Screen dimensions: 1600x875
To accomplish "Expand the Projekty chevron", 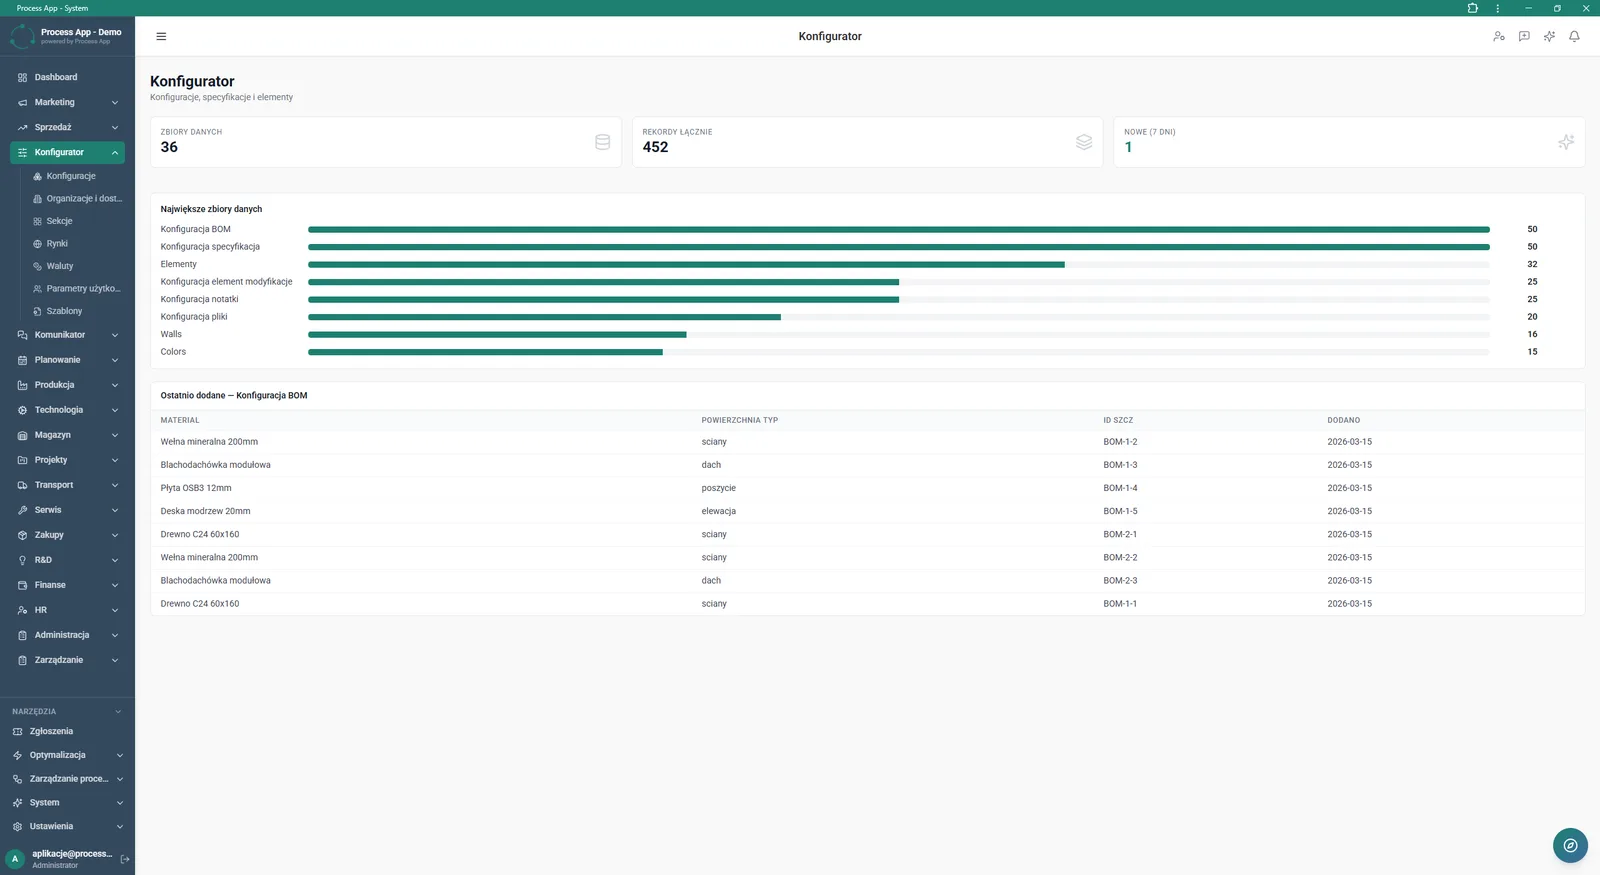I will (x=115, y=460).
